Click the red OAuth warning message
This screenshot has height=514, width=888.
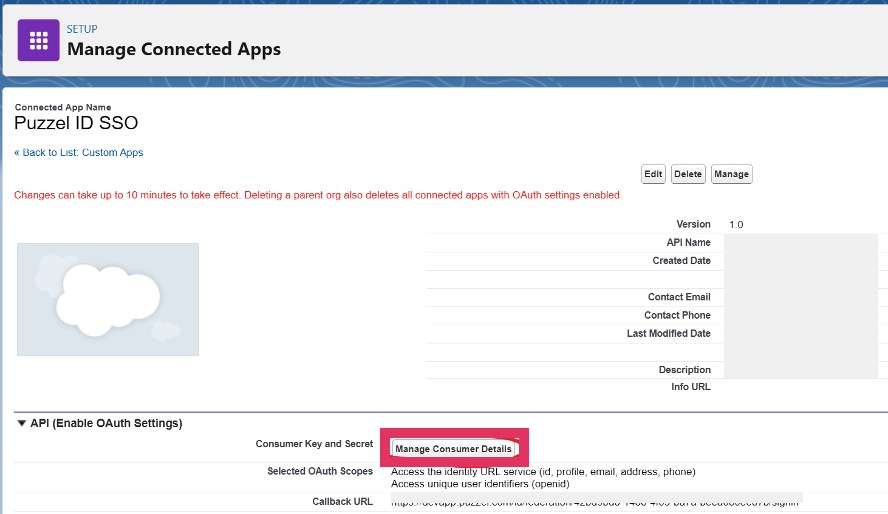[x=318, y=195]
